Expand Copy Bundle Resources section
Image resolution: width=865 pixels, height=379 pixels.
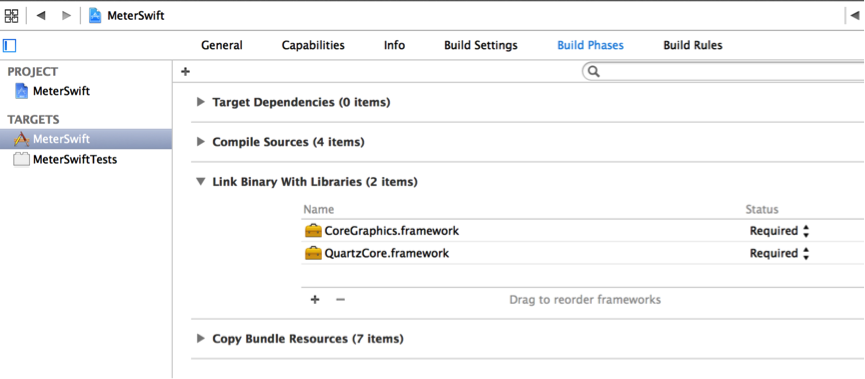(201, 338)
